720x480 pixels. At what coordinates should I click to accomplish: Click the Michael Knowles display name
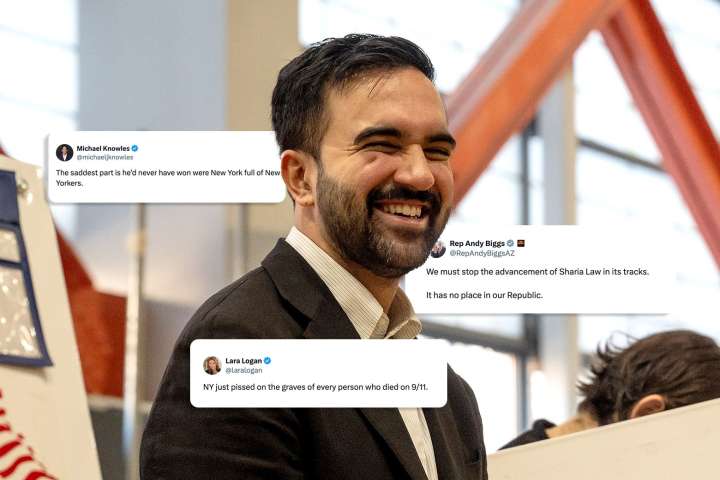tap(103, 148)
